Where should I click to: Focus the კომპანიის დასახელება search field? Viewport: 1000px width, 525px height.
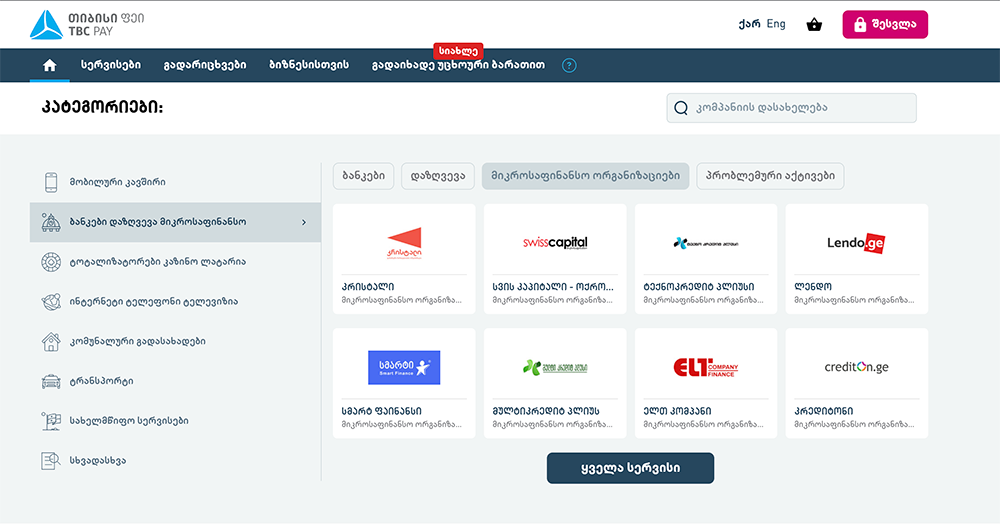coord(791,108)
